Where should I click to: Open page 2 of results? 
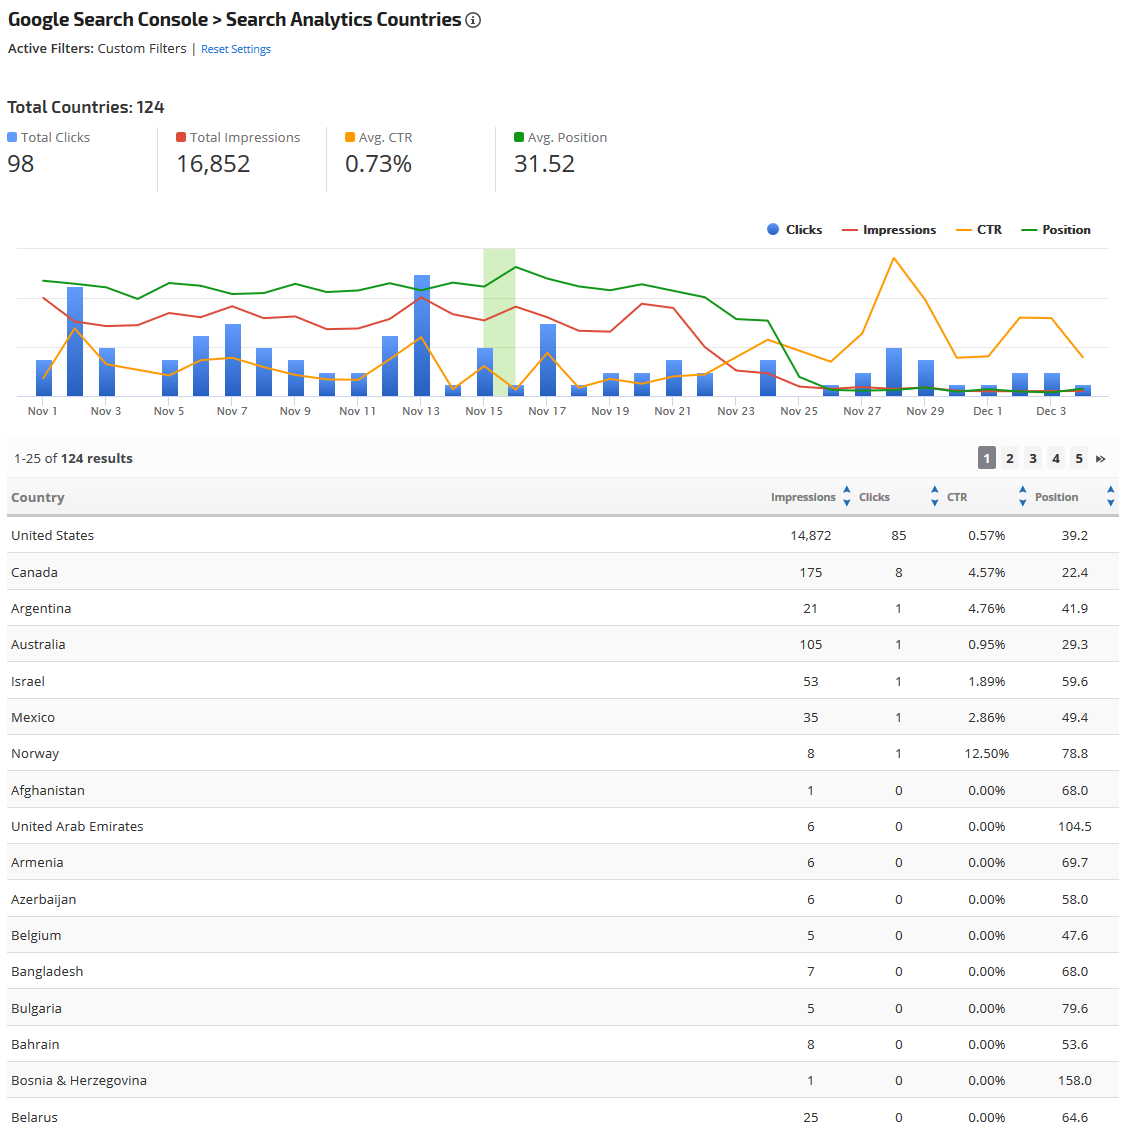pos(1010,459)
